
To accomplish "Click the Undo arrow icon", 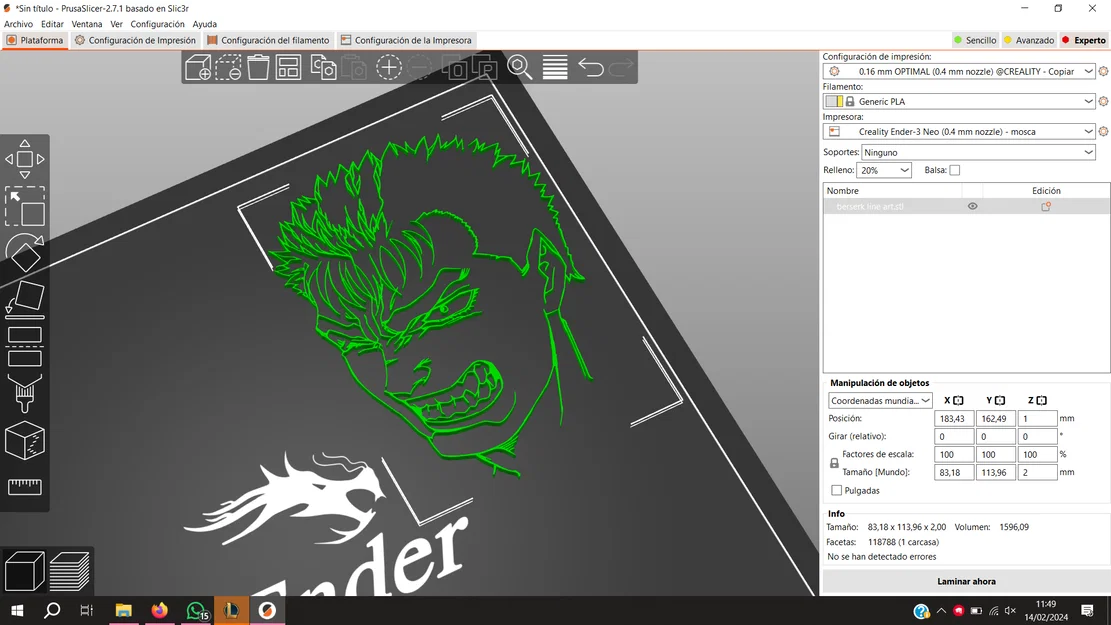I will (x=591, y=67).
